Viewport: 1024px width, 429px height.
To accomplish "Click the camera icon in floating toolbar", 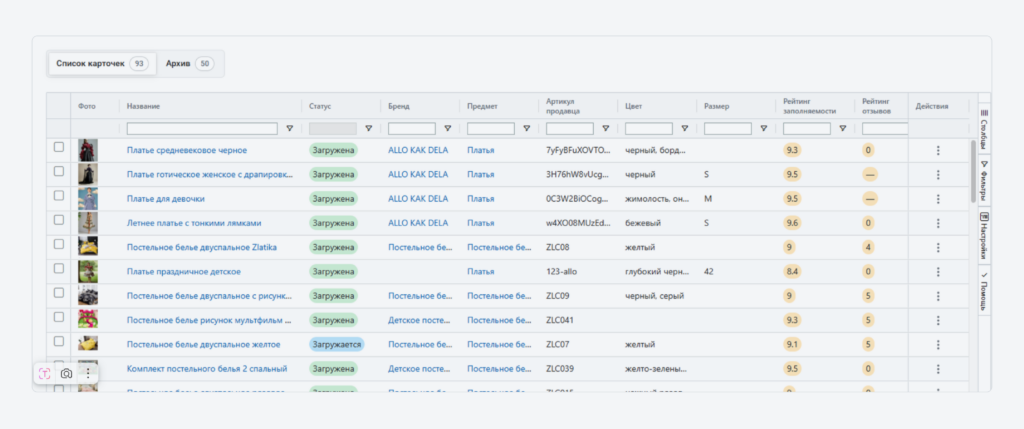I will coord(66,373).
